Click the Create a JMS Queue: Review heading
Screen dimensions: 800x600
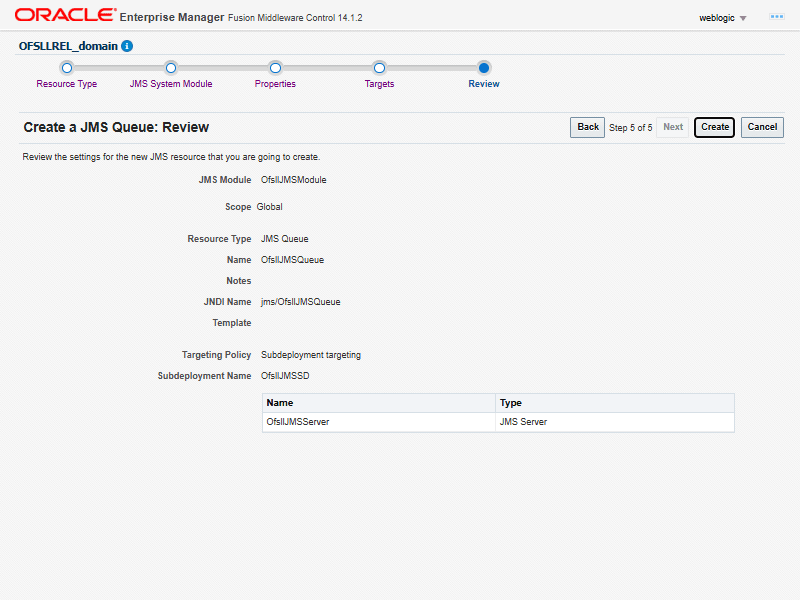coord(116,127)
